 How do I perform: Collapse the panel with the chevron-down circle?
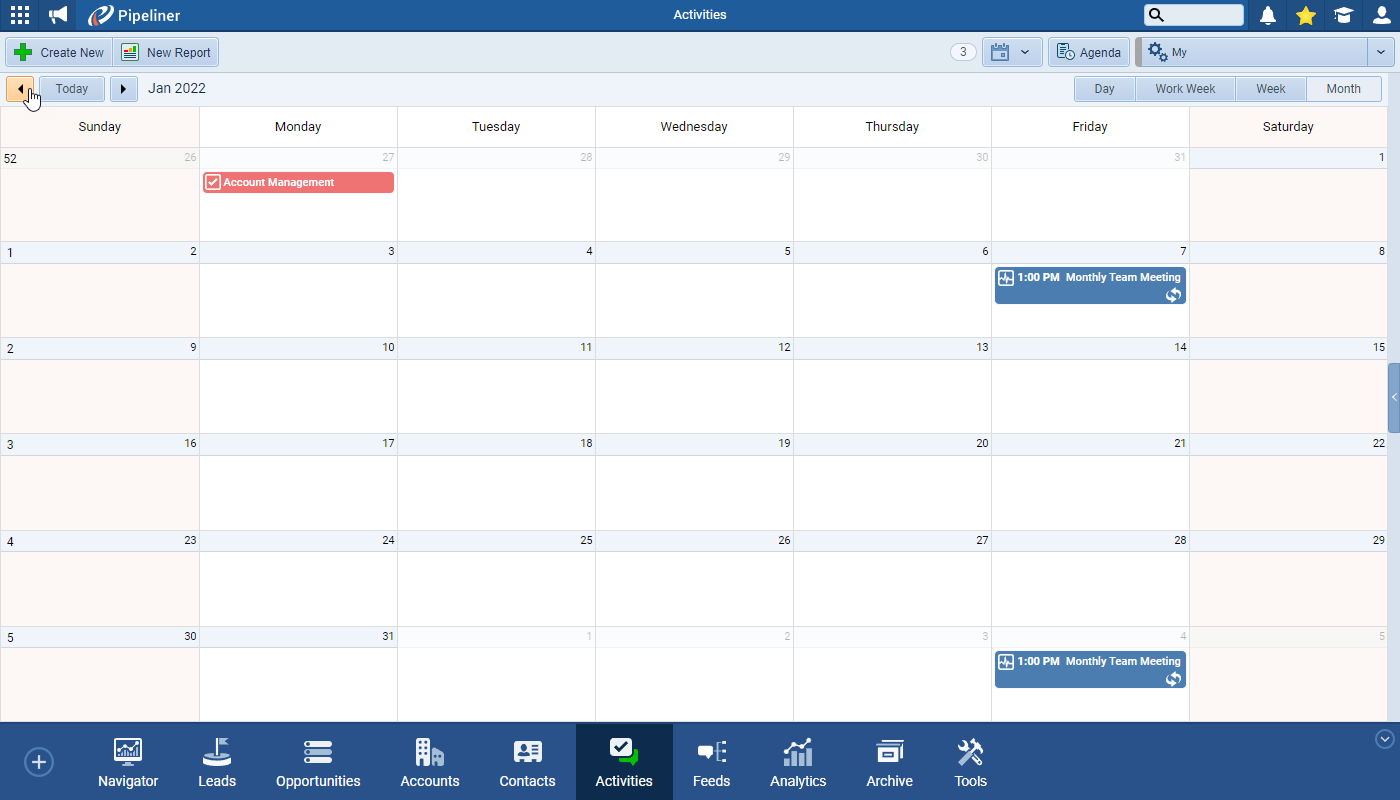tap(1384, 738)
